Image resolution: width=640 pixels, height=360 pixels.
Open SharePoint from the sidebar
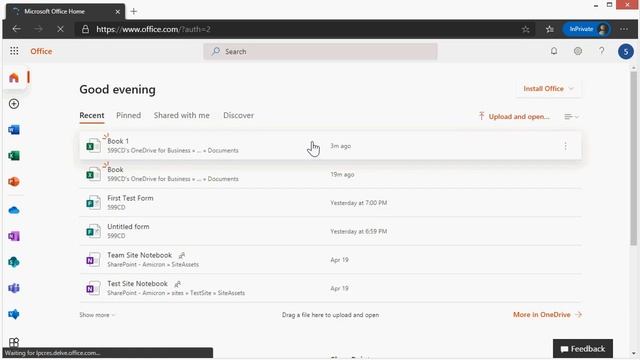pos(14,262)
